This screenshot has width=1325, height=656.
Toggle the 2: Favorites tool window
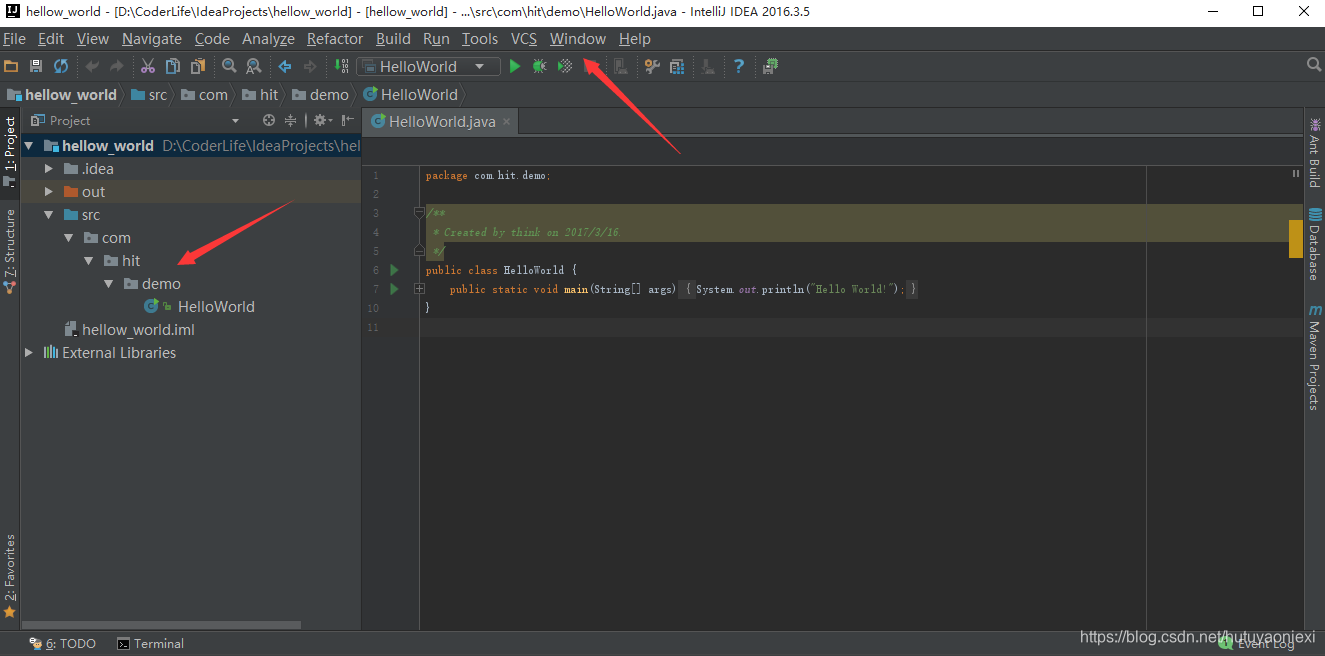10,575
